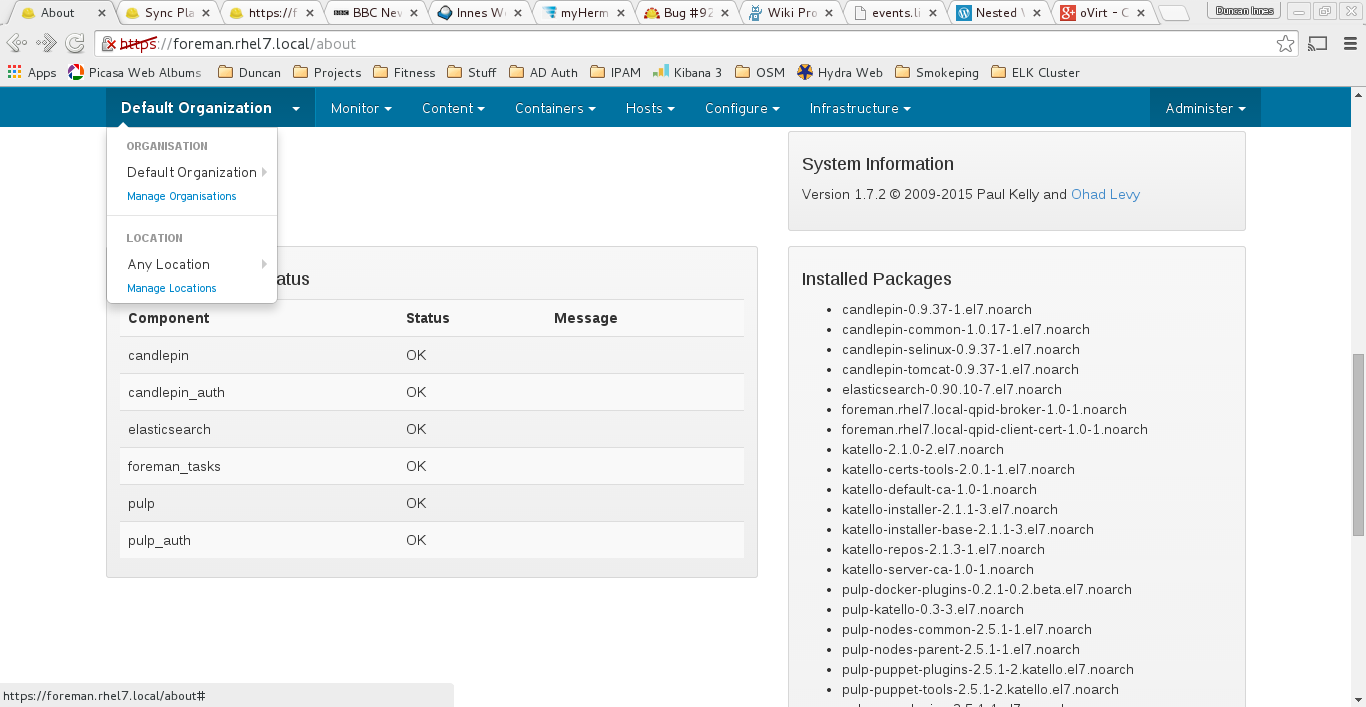This screenshot has width=1366, height=707.
Task: Open the Fitness bookmarks folder
Action: (404, 72)
